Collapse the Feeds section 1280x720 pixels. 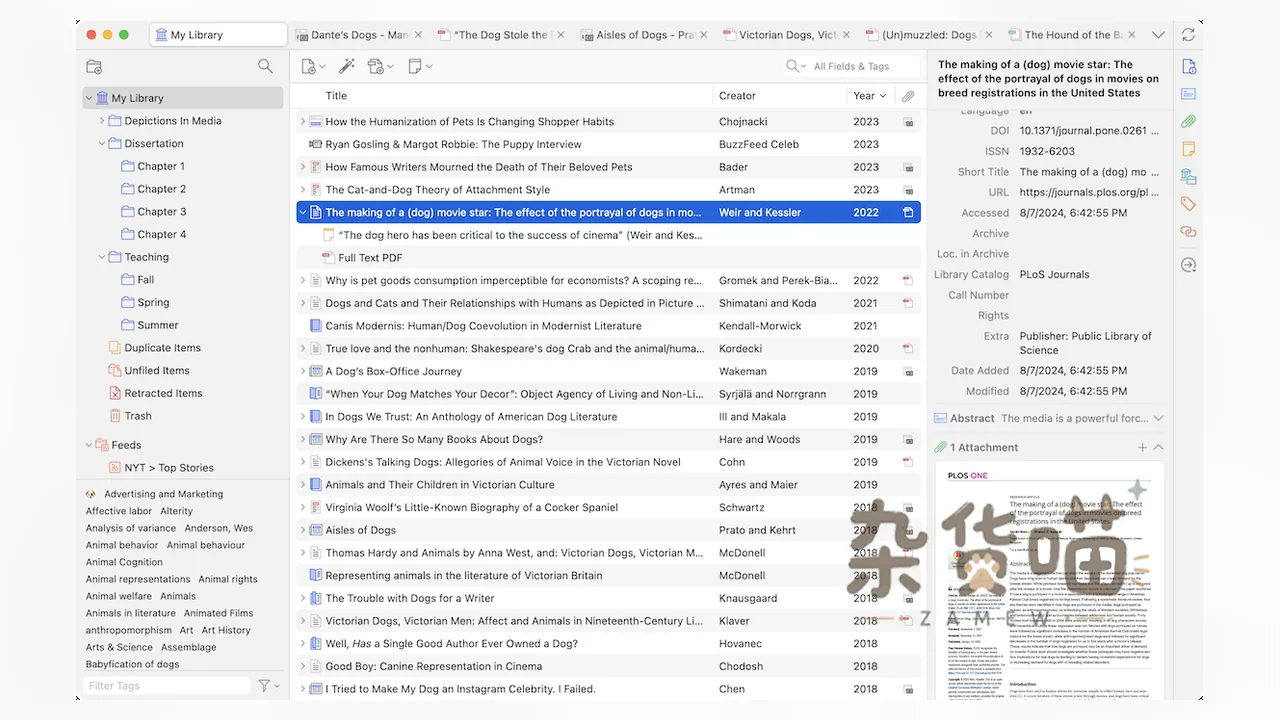[x=89, y=445]
